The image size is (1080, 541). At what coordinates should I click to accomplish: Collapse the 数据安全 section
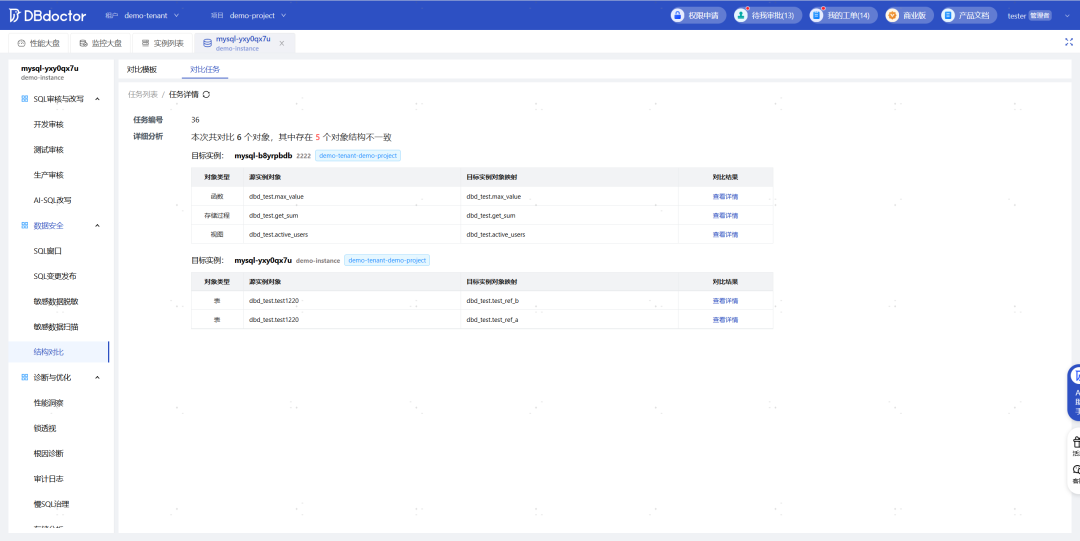pyautogui.click(x=97, y=225)
